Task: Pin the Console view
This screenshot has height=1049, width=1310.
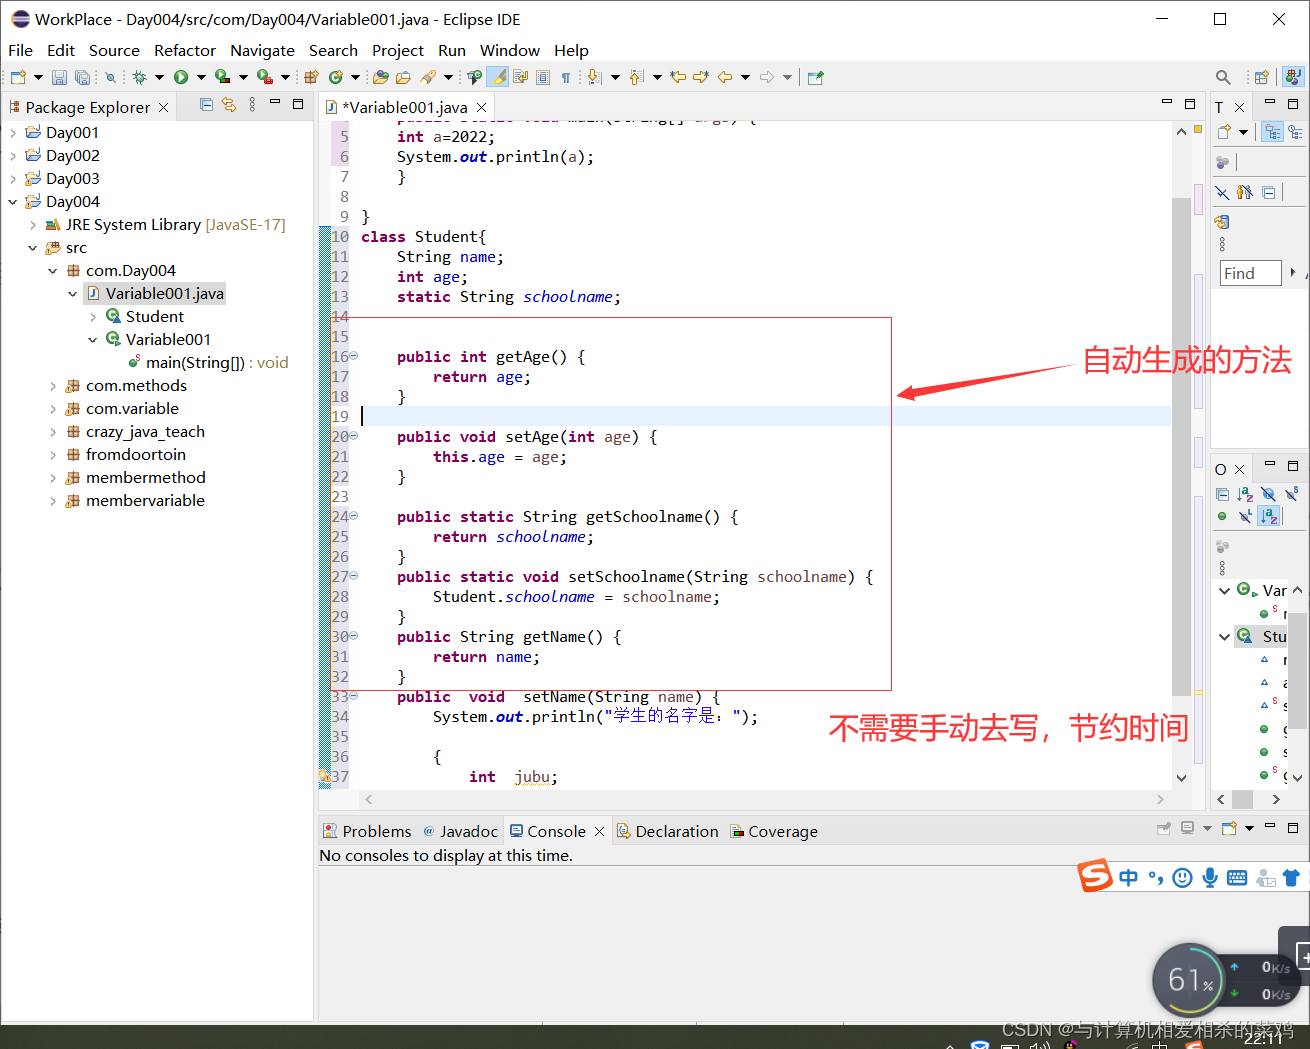Action: pos(1163,828)
